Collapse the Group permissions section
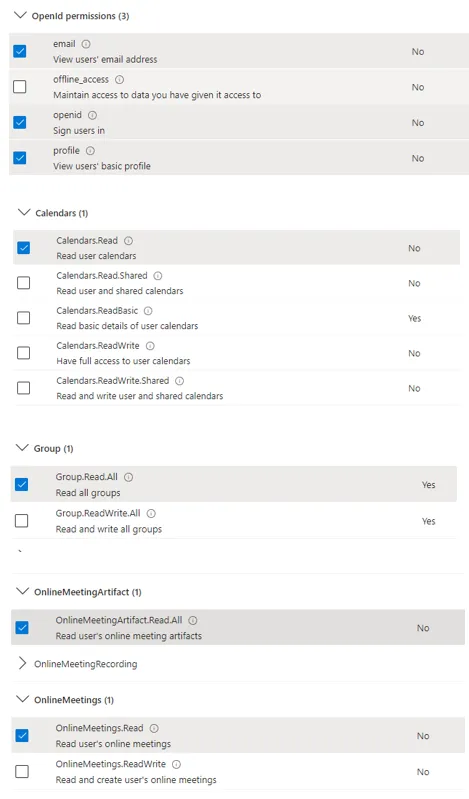 click(22, 447)
